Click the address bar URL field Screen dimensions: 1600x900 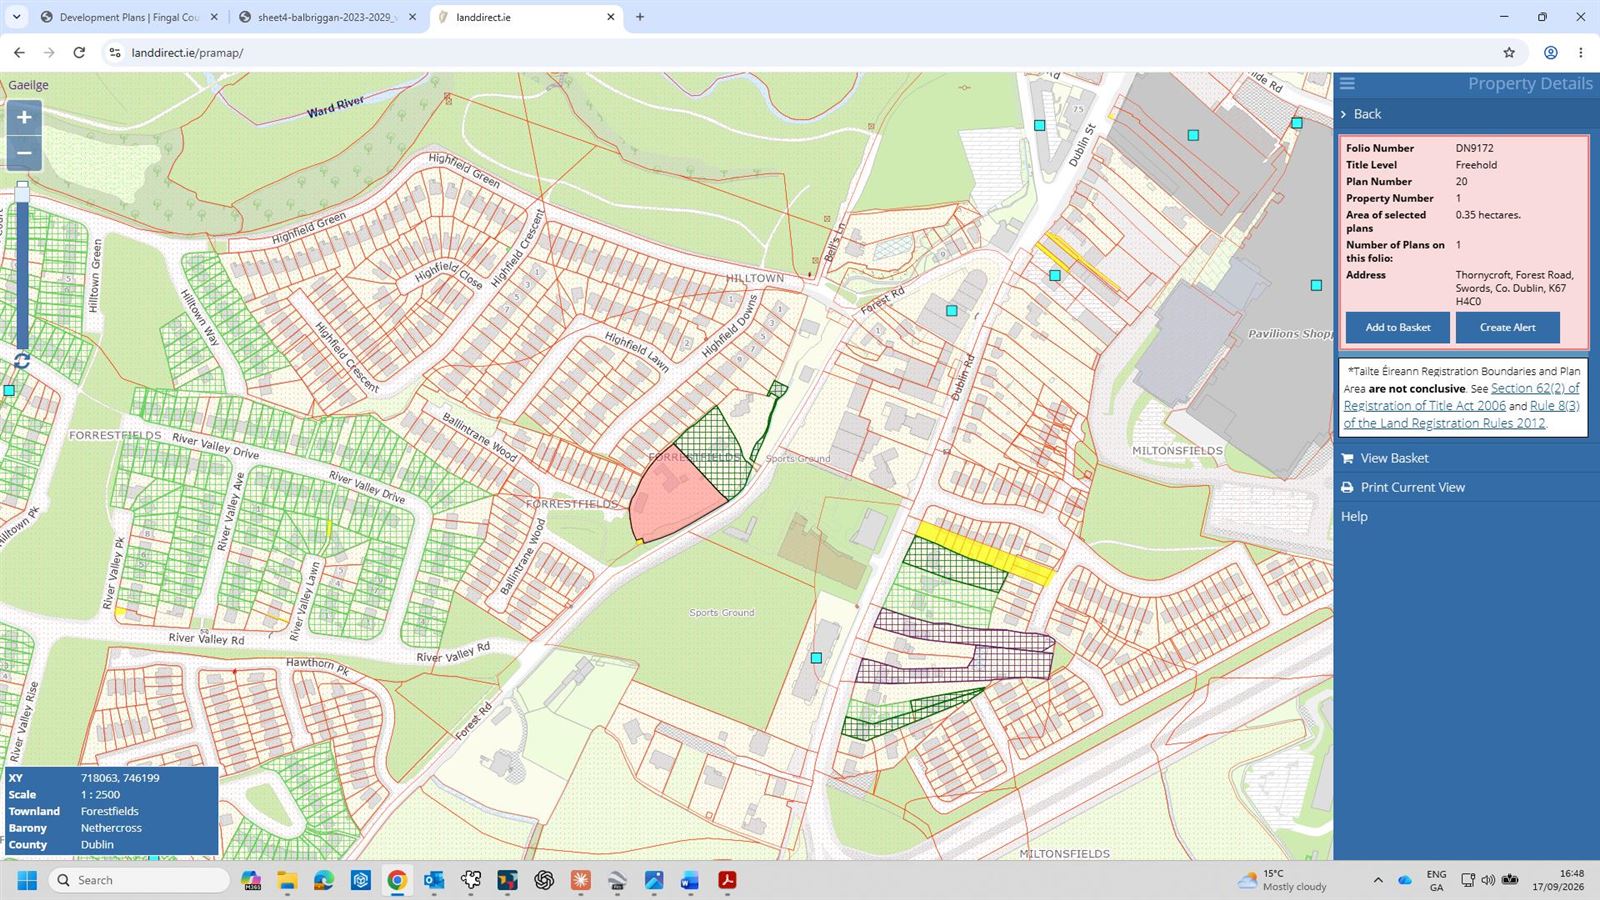coord(800,53)
